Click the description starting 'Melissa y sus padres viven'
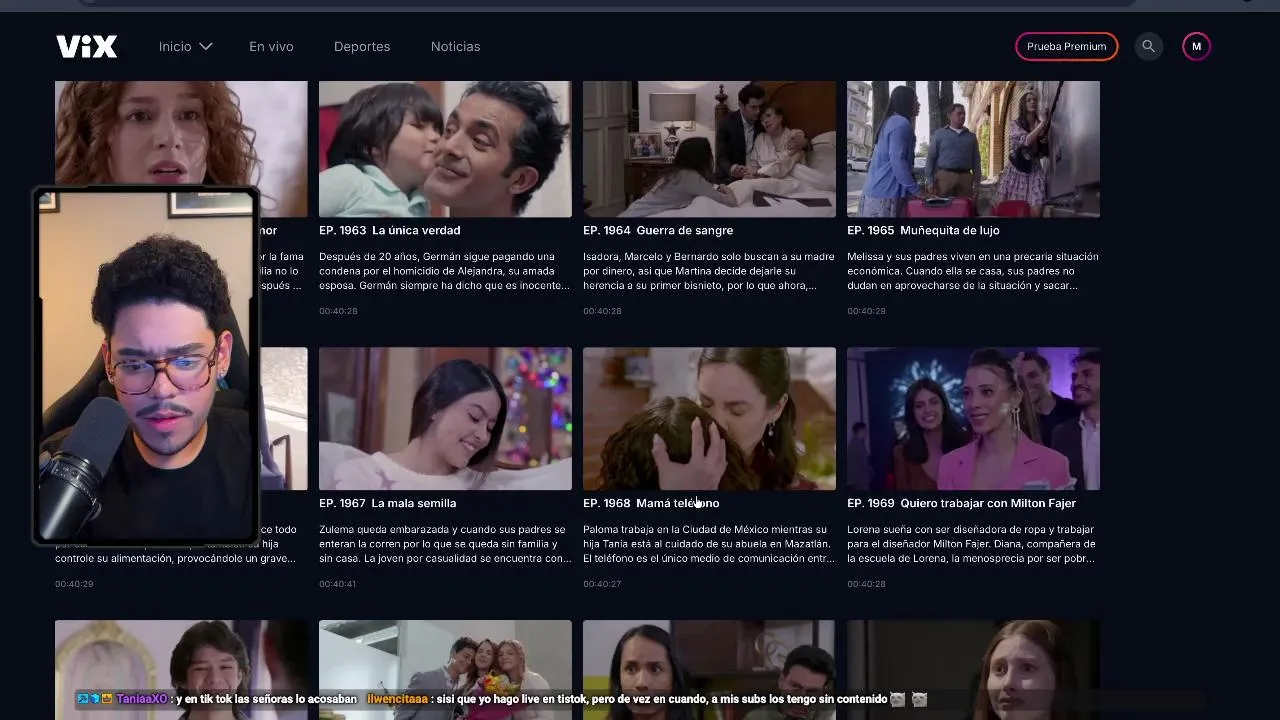Screen dimensions: 1280x720 [x=973, y=271]
